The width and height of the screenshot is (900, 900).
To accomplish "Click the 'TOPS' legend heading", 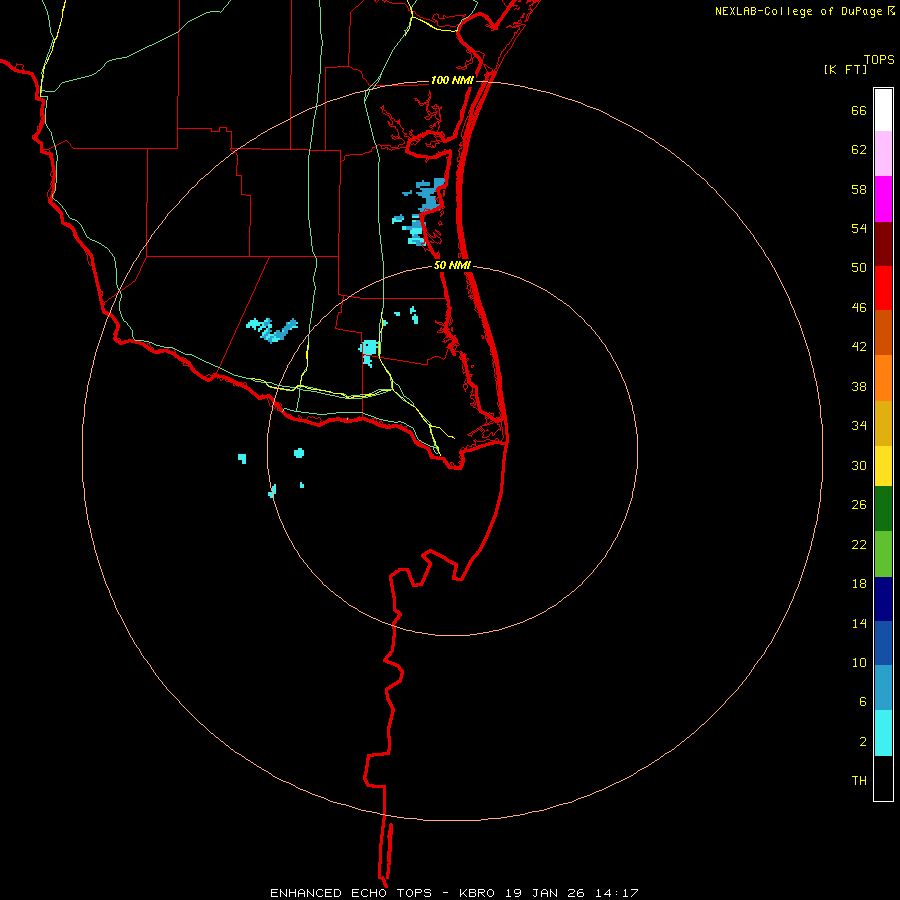I will pyautogui.click(x=879, y=59).
